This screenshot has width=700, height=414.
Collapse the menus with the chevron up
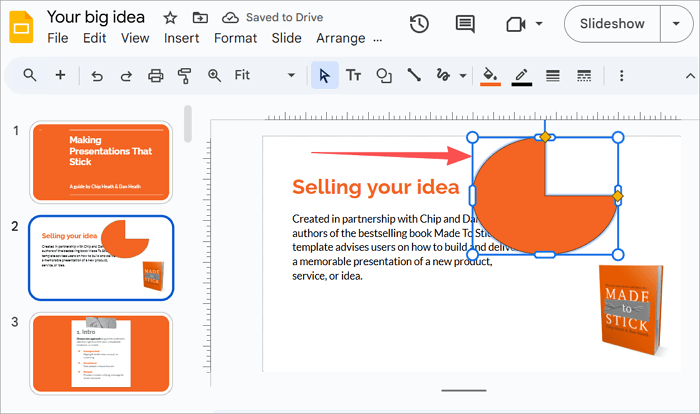(x=690, y=75)
